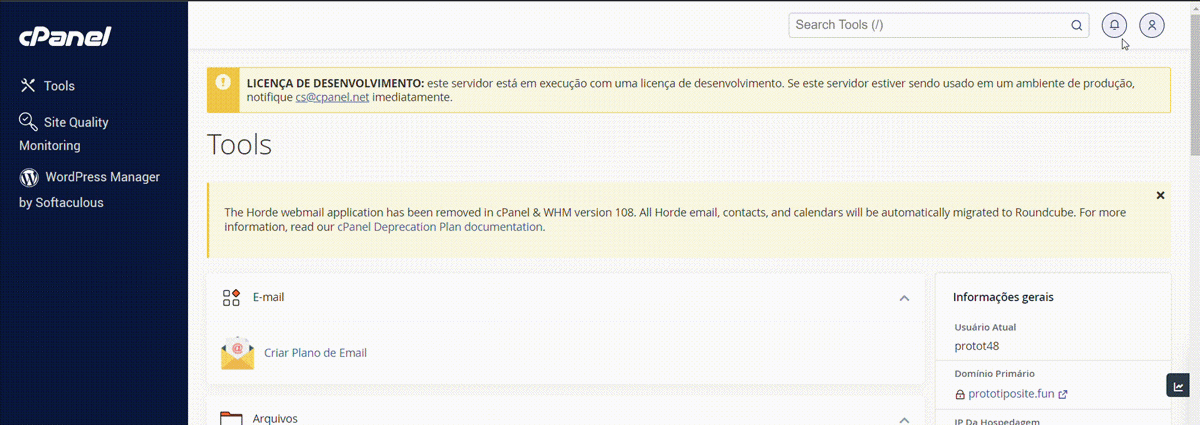1200x425 pixels.
Task: Click the Informações gerais heading
Action: tap(1003, 297)
